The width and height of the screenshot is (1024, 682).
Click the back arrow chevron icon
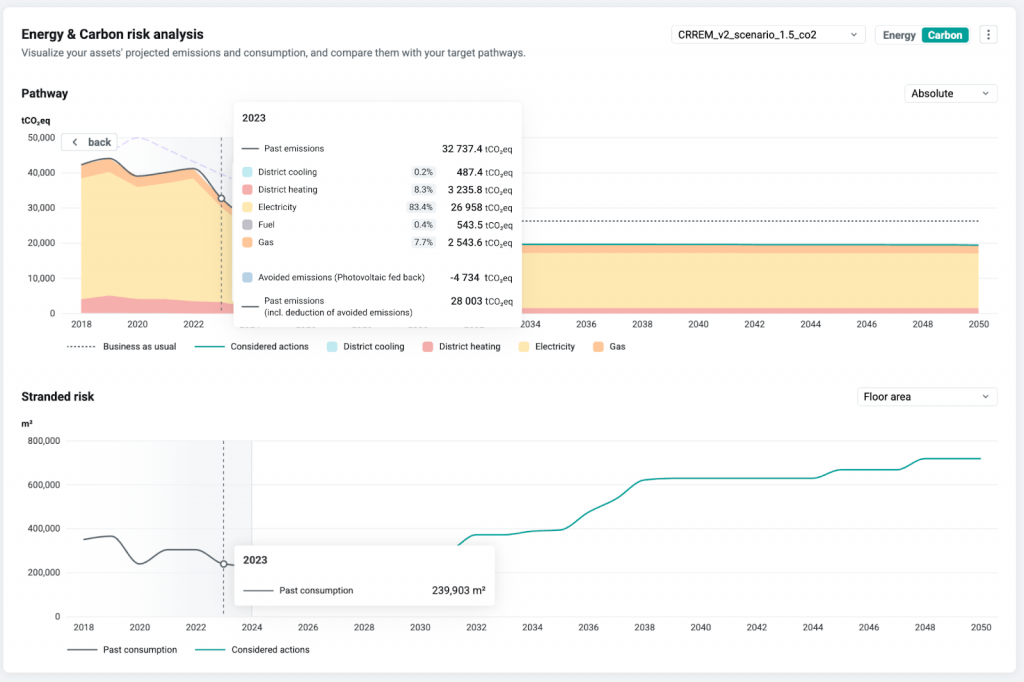74,142
